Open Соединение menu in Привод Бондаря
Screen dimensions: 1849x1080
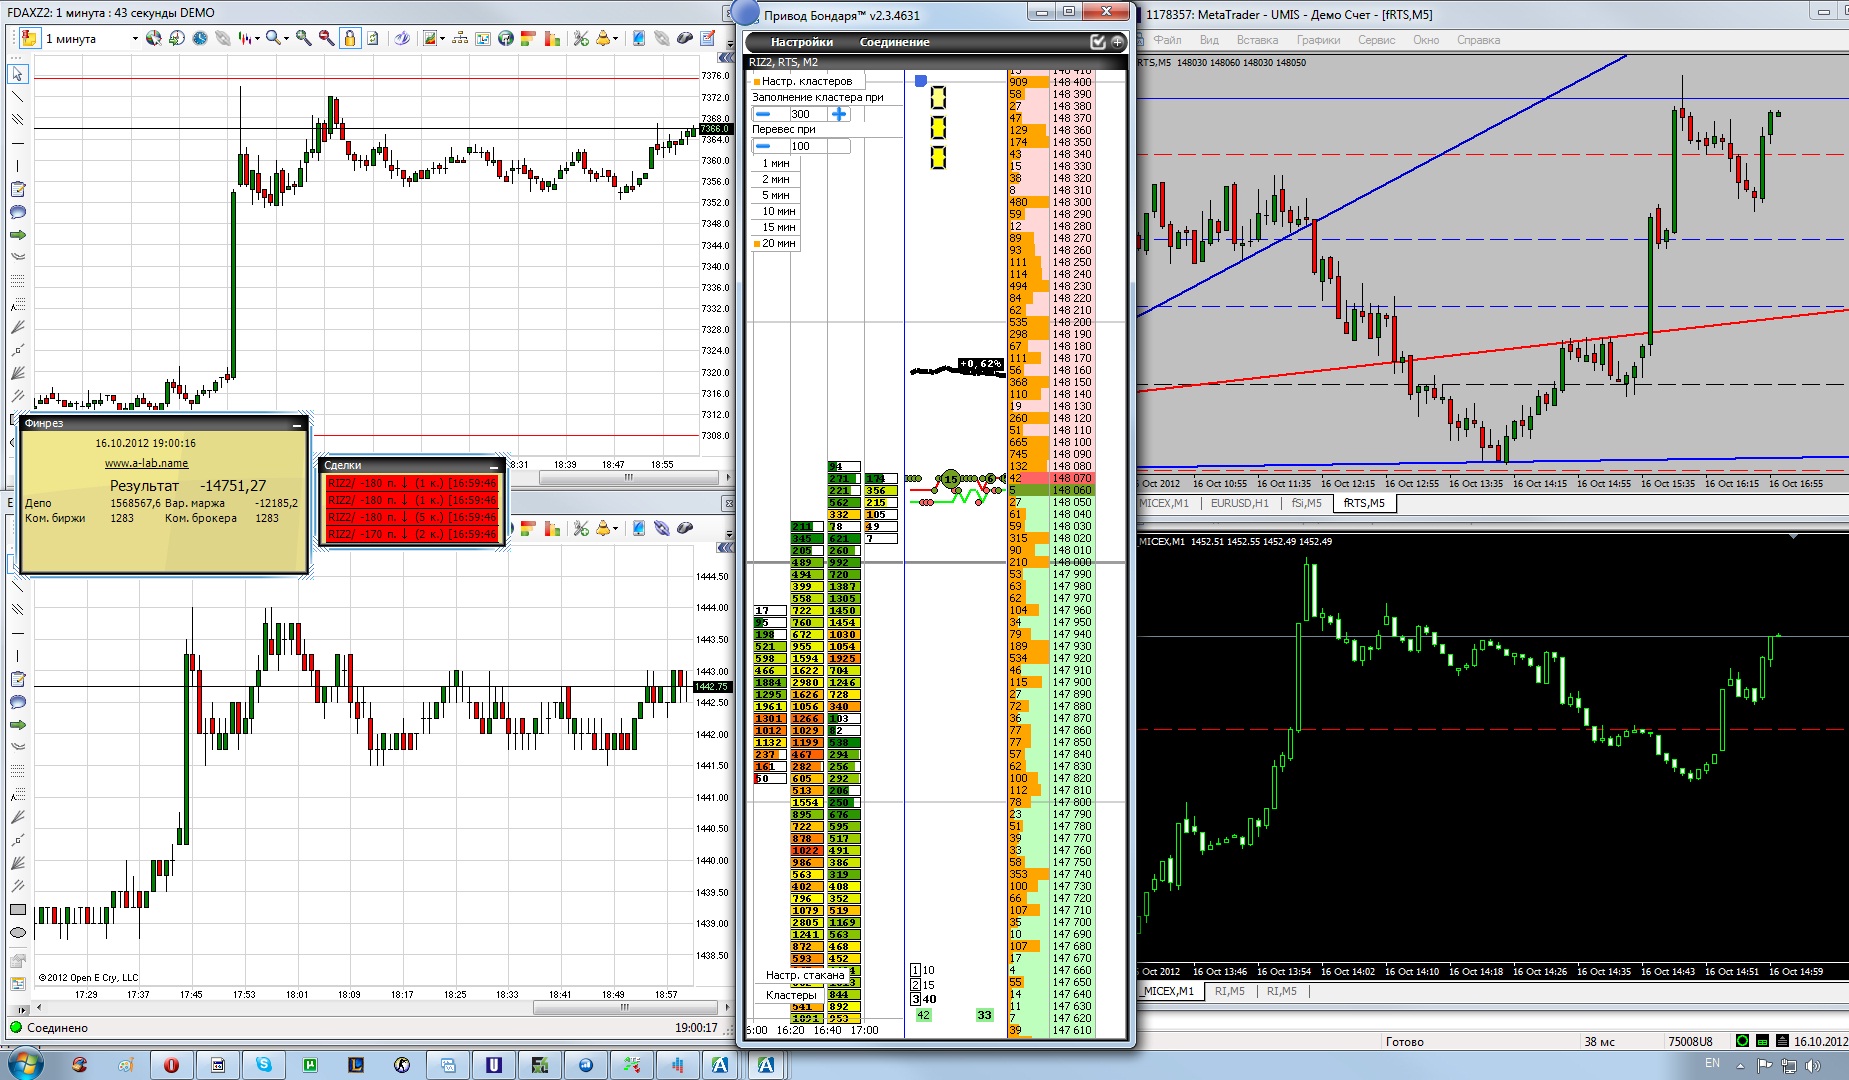(x=894, y=42)
